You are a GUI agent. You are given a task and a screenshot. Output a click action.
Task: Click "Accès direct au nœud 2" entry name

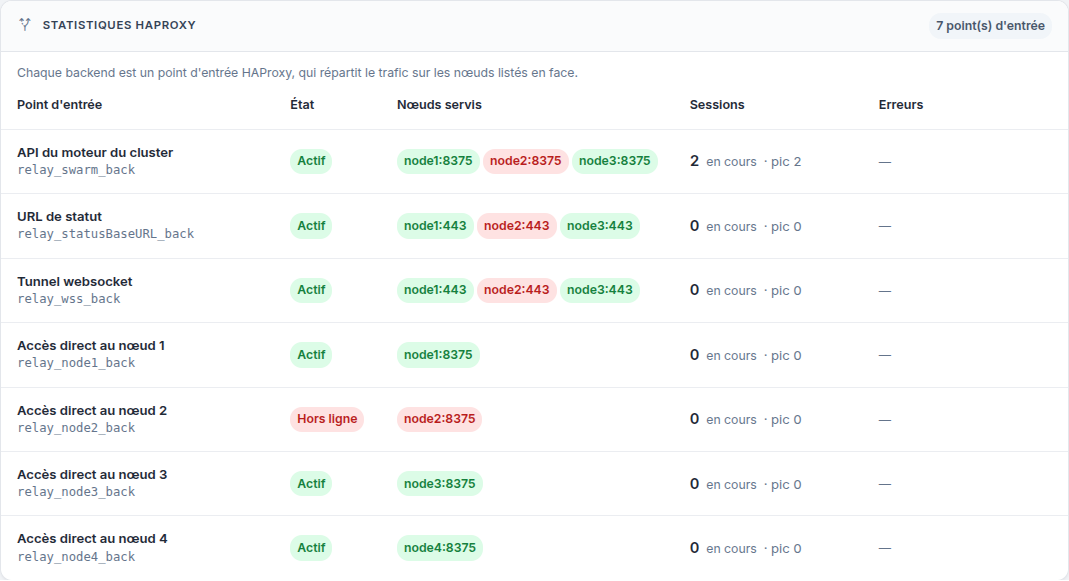tap(92, 411)
